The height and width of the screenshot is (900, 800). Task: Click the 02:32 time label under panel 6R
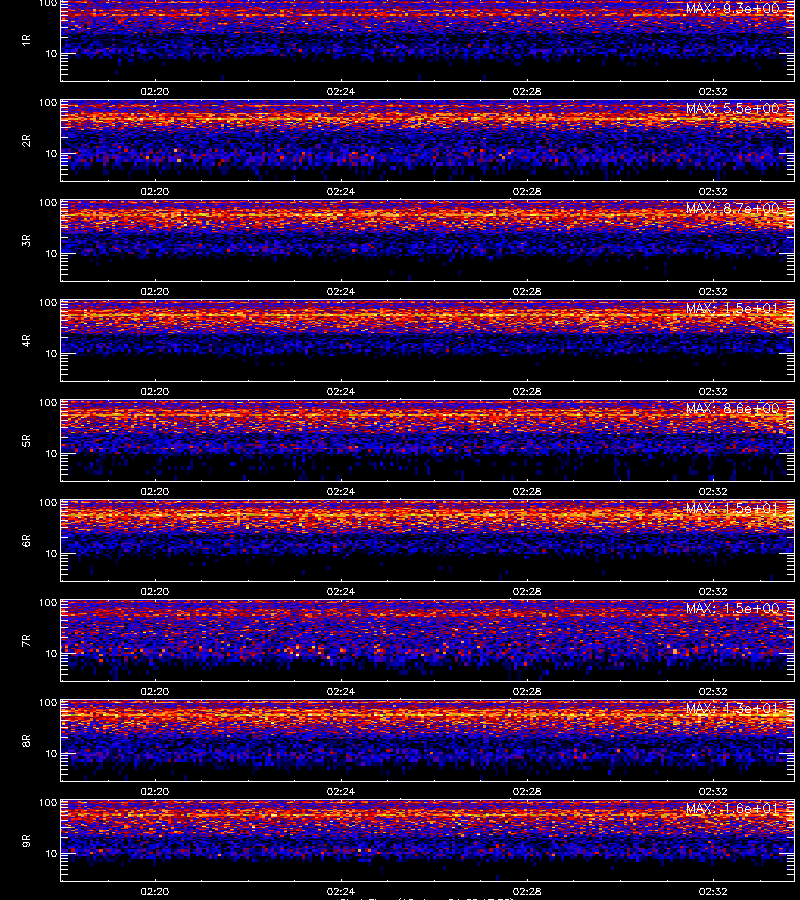713,591
